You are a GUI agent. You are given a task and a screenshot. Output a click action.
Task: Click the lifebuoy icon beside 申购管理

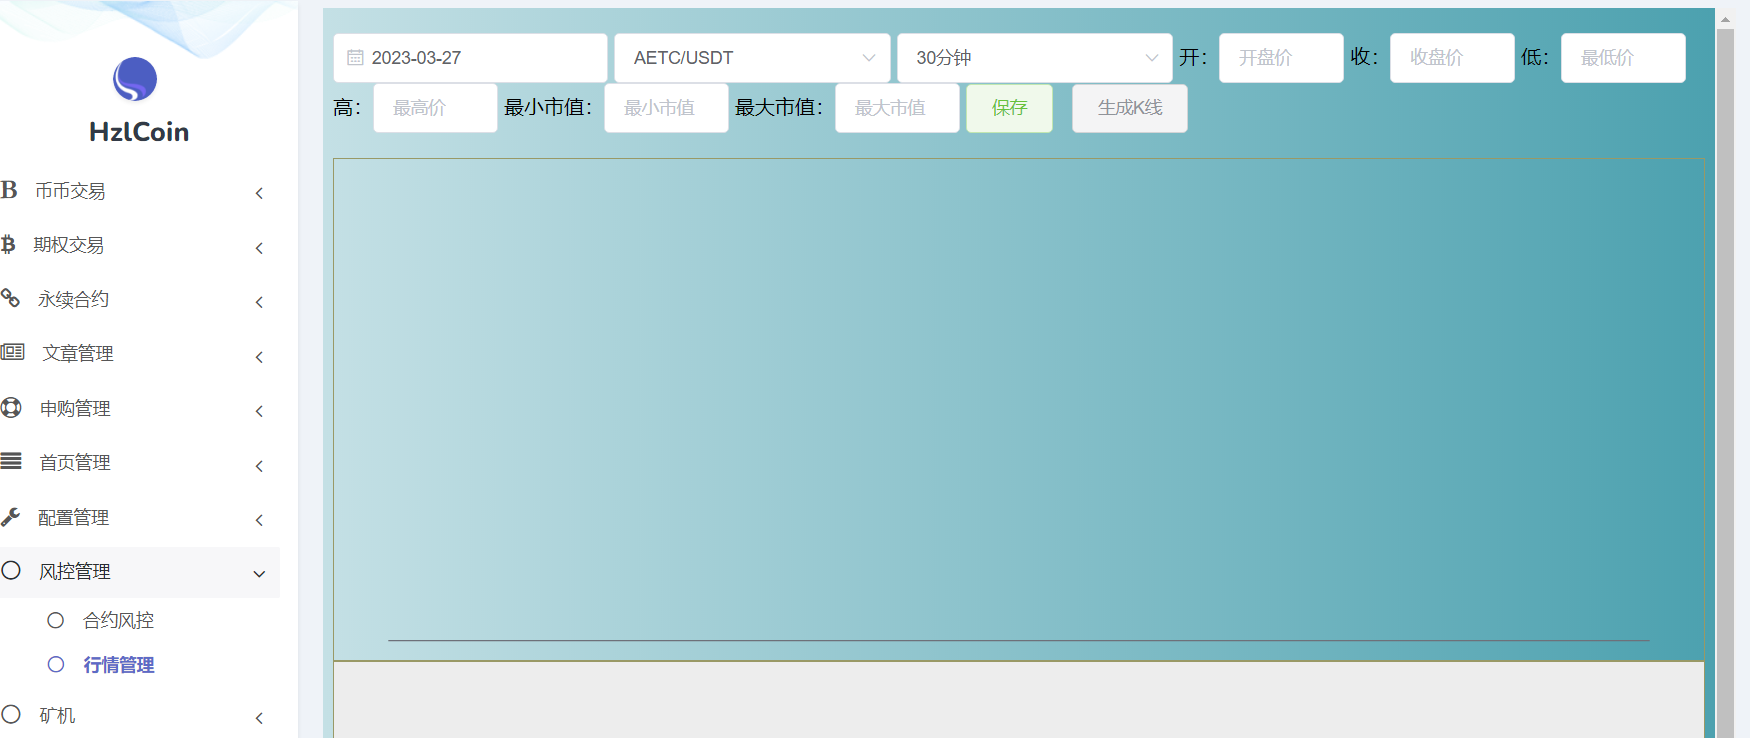(x=11, y=407)
